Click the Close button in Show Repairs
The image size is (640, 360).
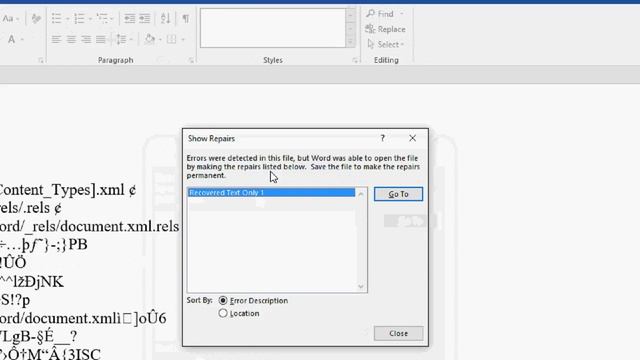coord(398,333)
